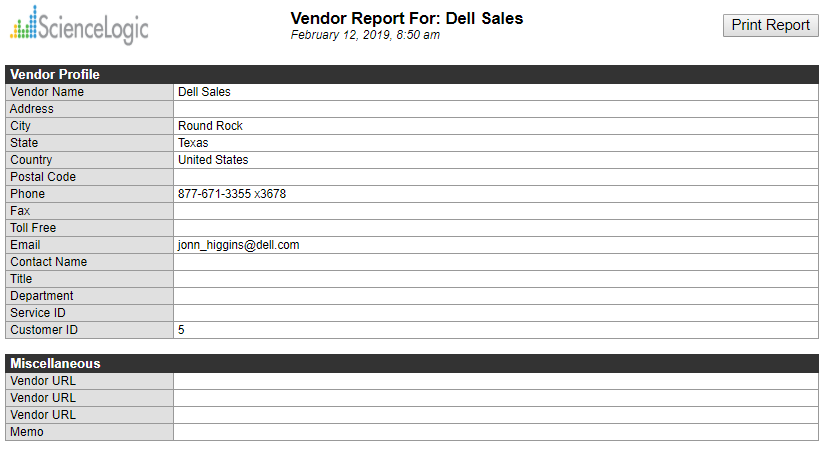Click the Dell Sales vendor name value

204,92
